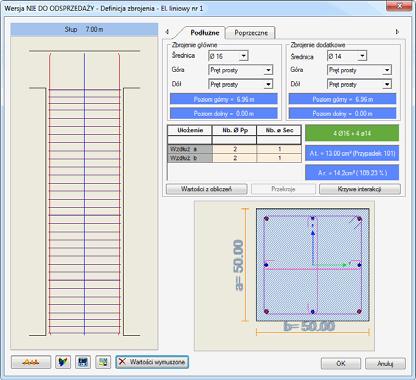
Task: Click the Przekroje button
Action: tap(283, 189)
